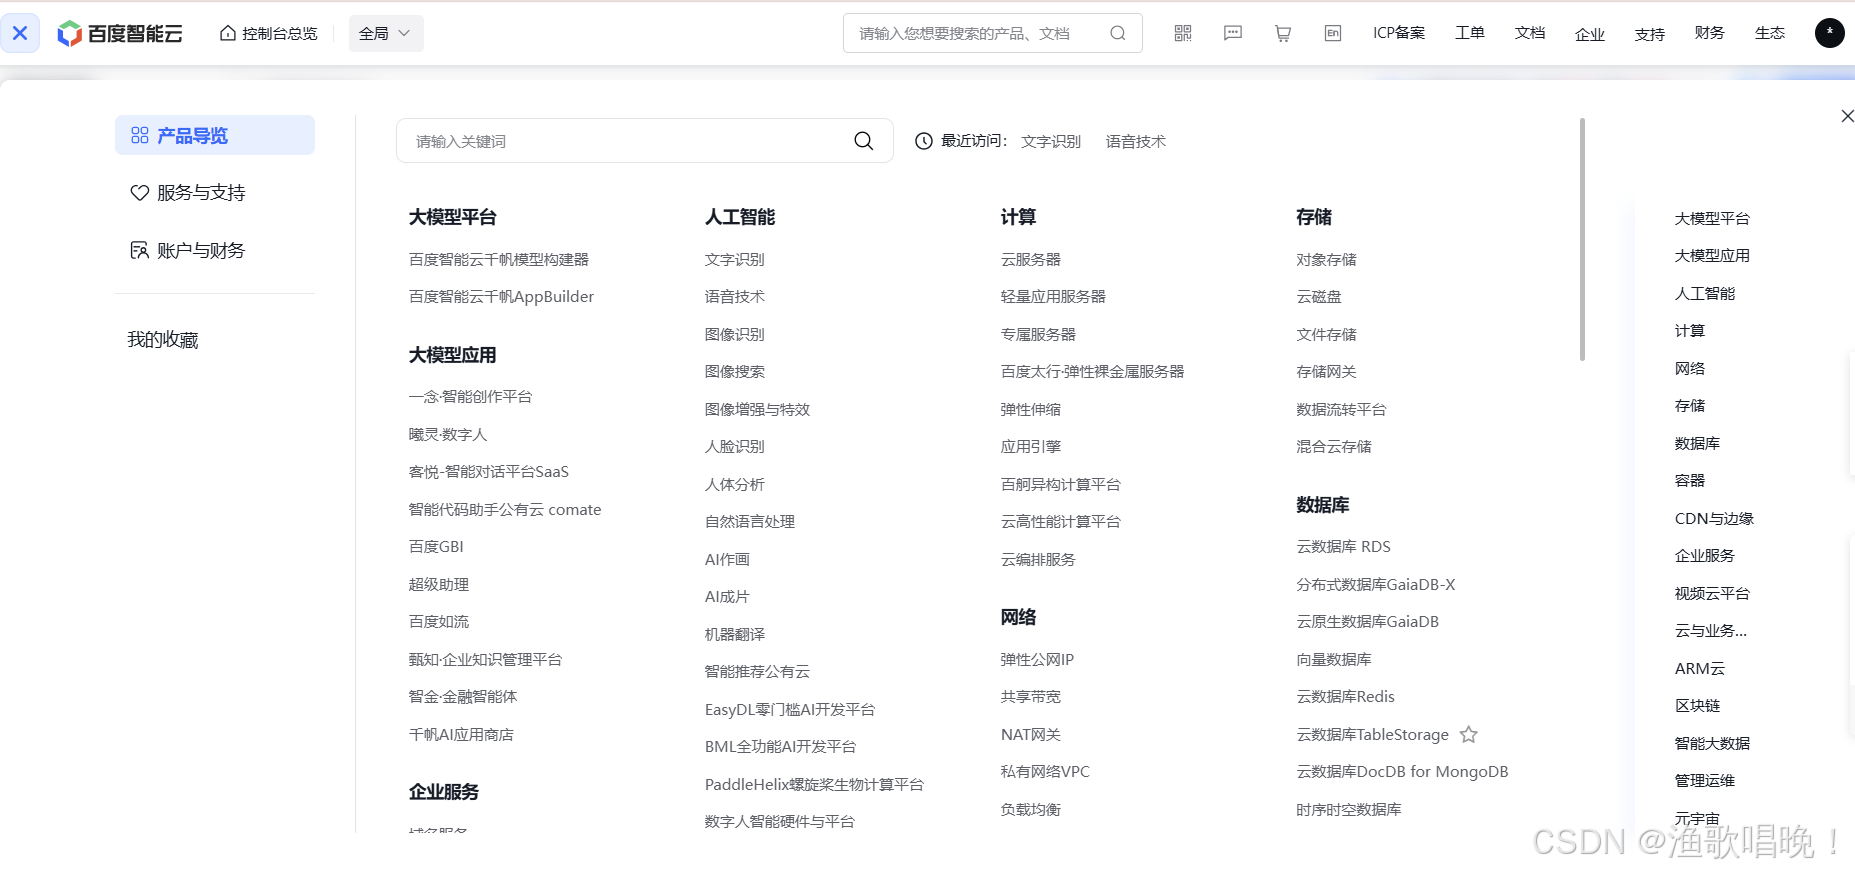This screenshot has width=1855, height=874.
Task: Open 自然语言处理 product
Action: point(750,522)
